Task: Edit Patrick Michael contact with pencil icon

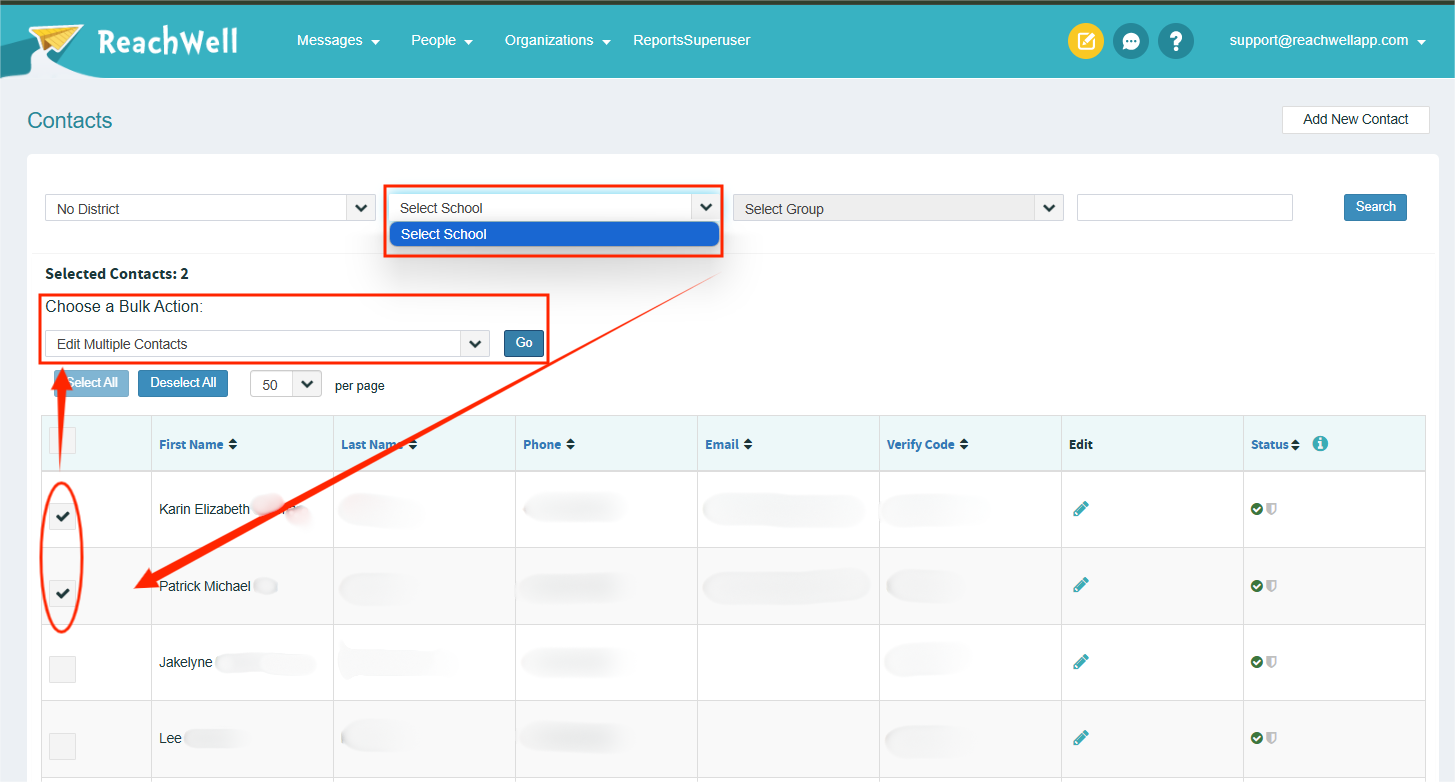Action: tap(1080, 585)
